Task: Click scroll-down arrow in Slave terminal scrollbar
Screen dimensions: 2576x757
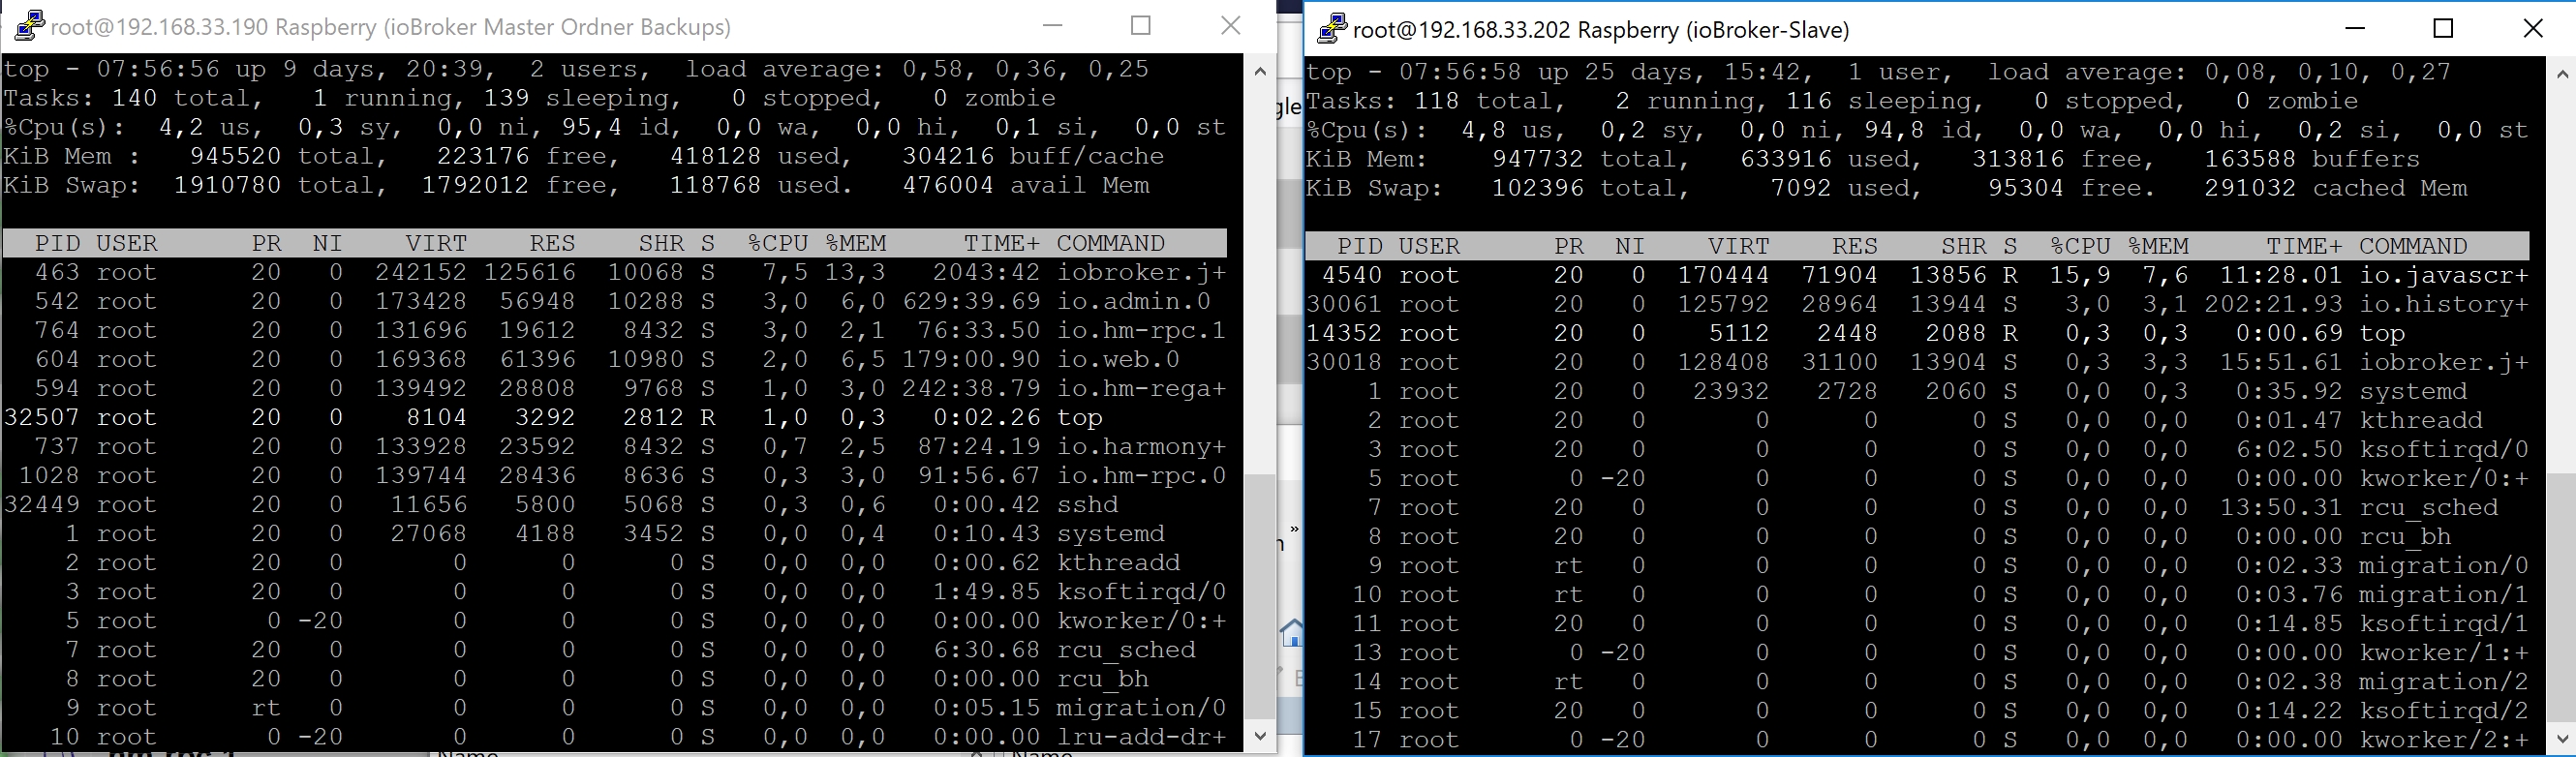Action: tap(2561, 739)
